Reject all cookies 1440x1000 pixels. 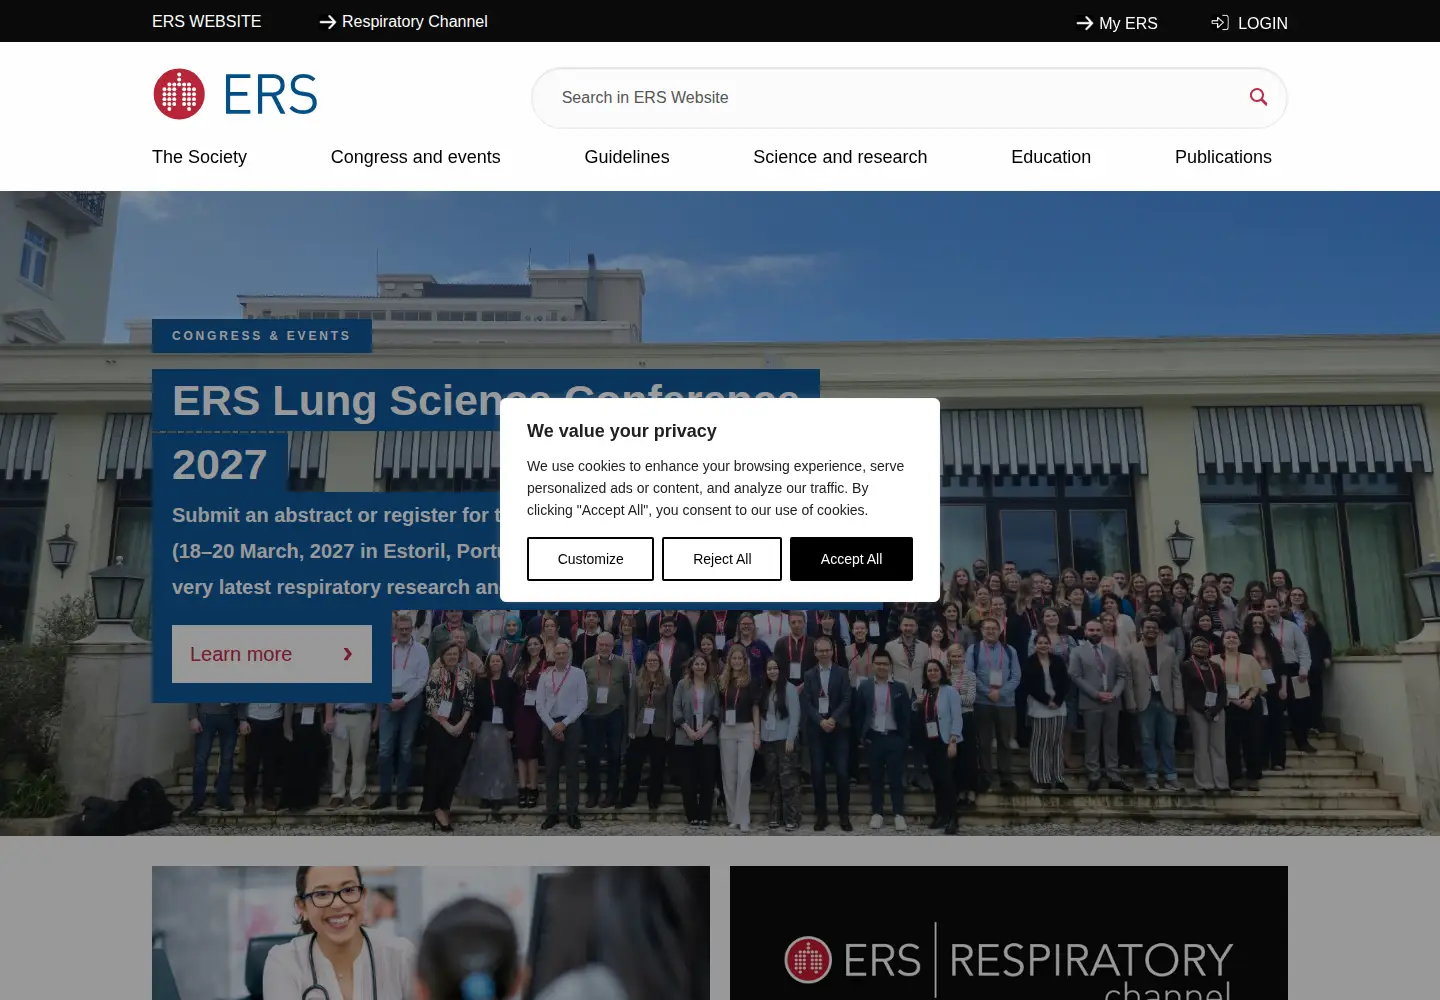click(x=722, y=559)
